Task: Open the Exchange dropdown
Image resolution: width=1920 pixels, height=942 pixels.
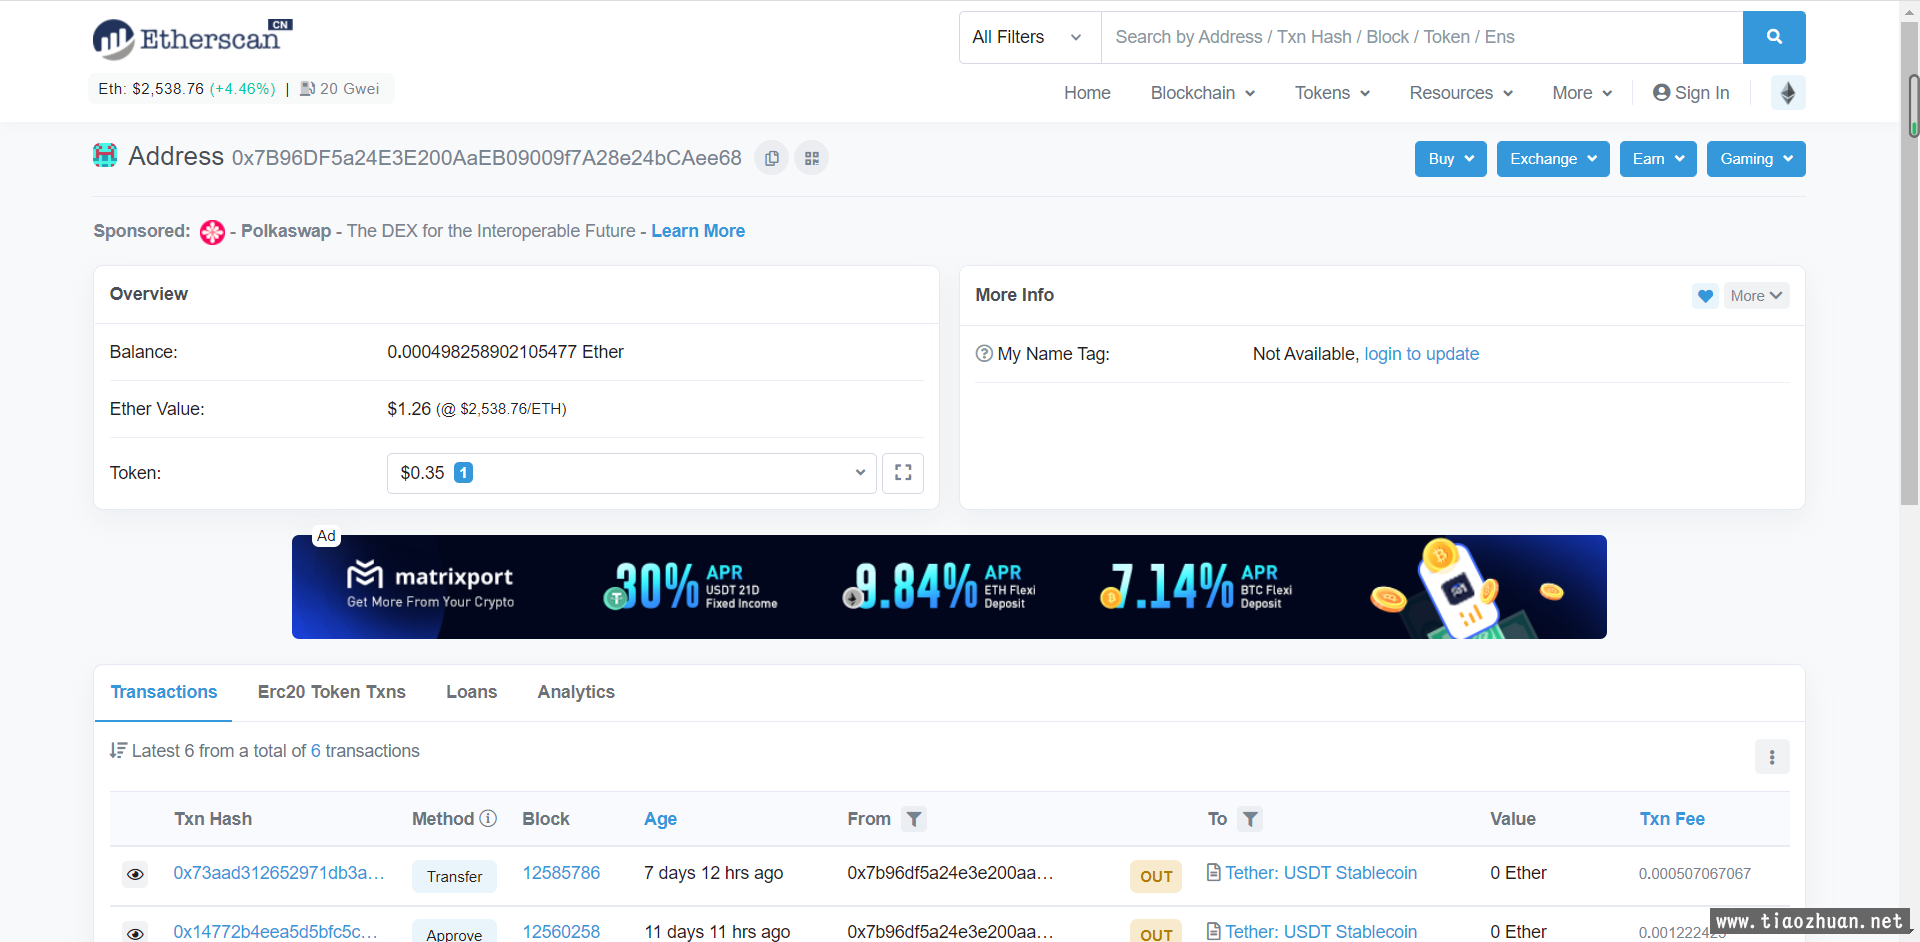Action: coord(1553,159)
